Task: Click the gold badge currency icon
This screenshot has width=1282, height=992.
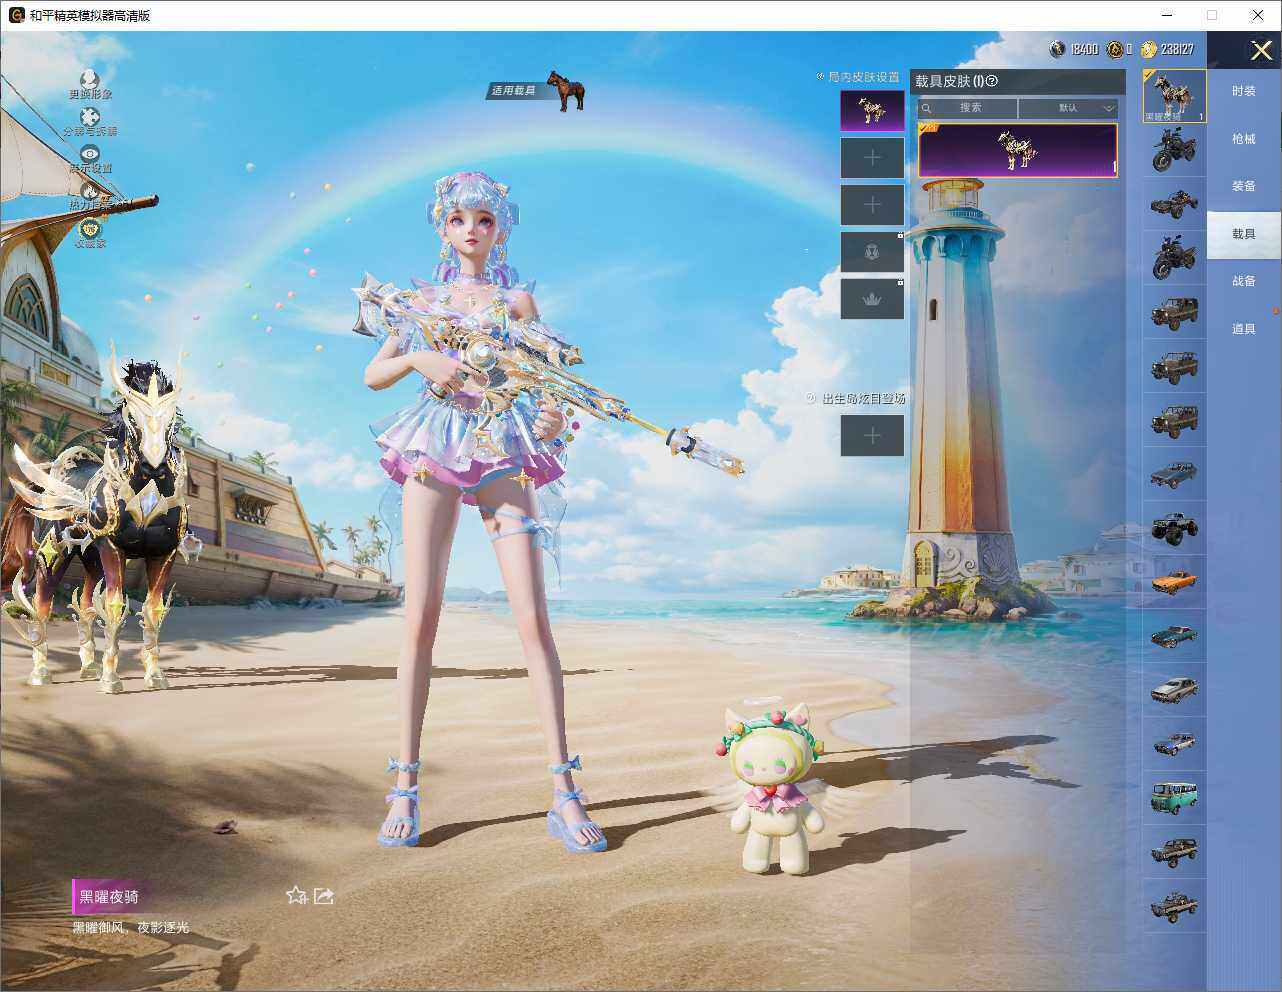Action: [x=1115, y=49]
